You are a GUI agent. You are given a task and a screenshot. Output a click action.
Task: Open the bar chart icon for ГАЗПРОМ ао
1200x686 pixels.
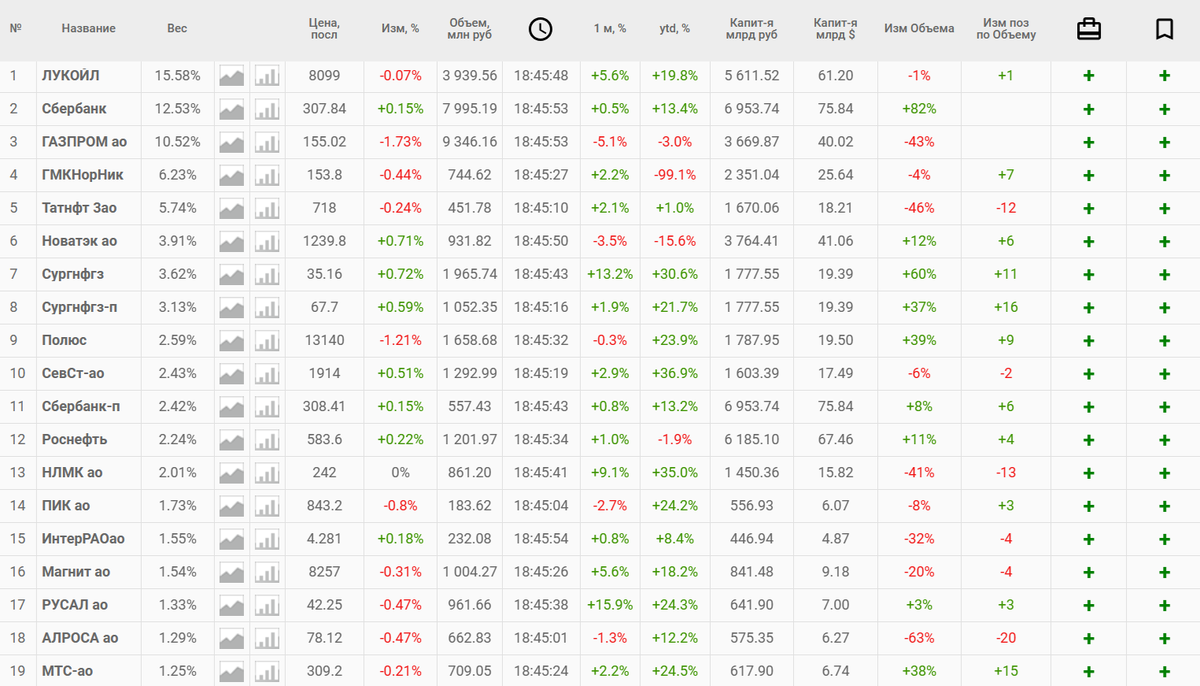pyautogui.click(x=267, y=142)
